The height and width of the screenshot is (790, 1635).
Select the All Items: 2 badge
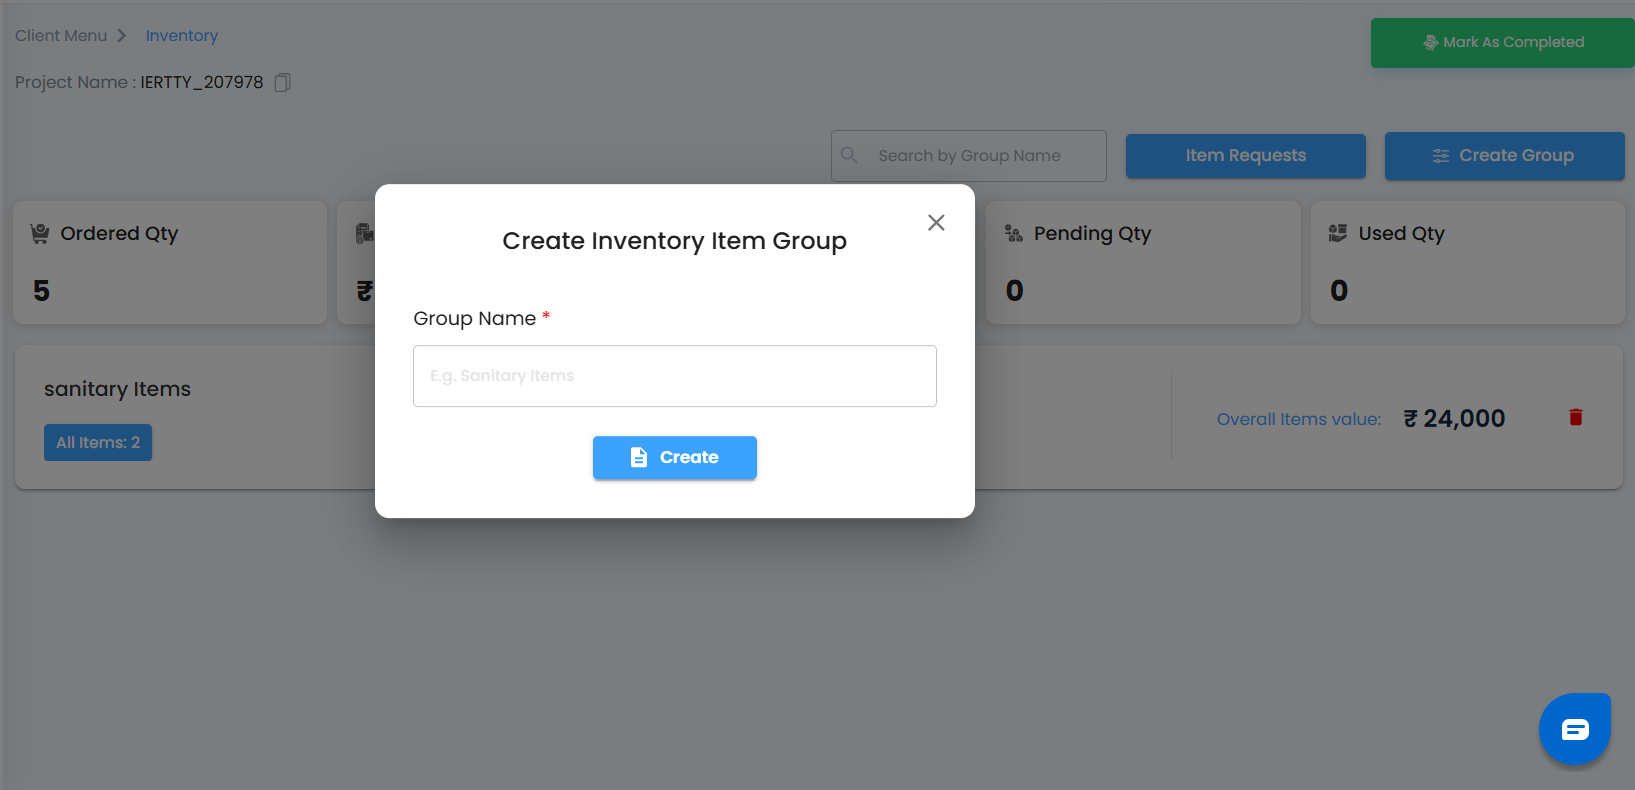(x=98, y=443)
